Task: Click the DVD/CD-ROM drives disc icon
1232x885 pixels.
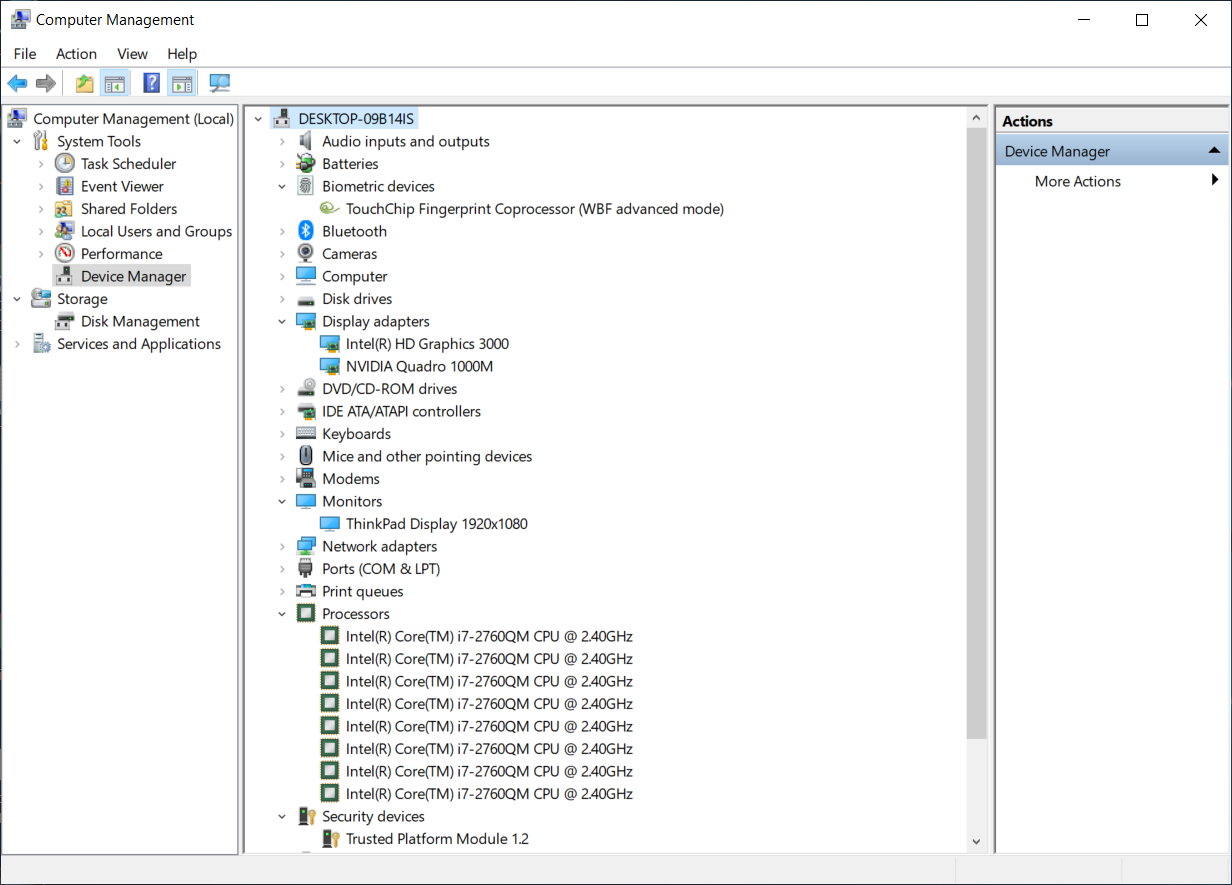Action: point(306,388)
